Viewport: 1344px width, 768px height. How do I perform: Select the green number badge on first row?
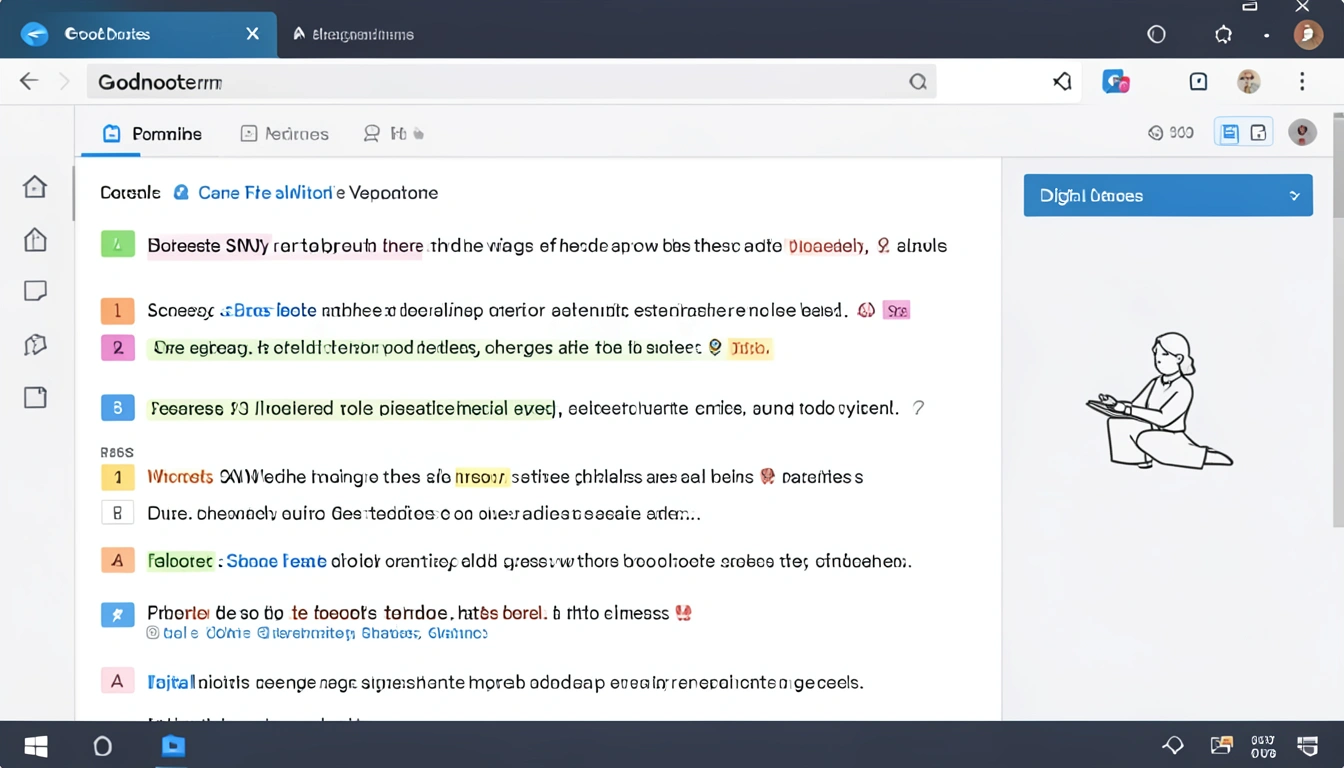(x=117, y=244)
